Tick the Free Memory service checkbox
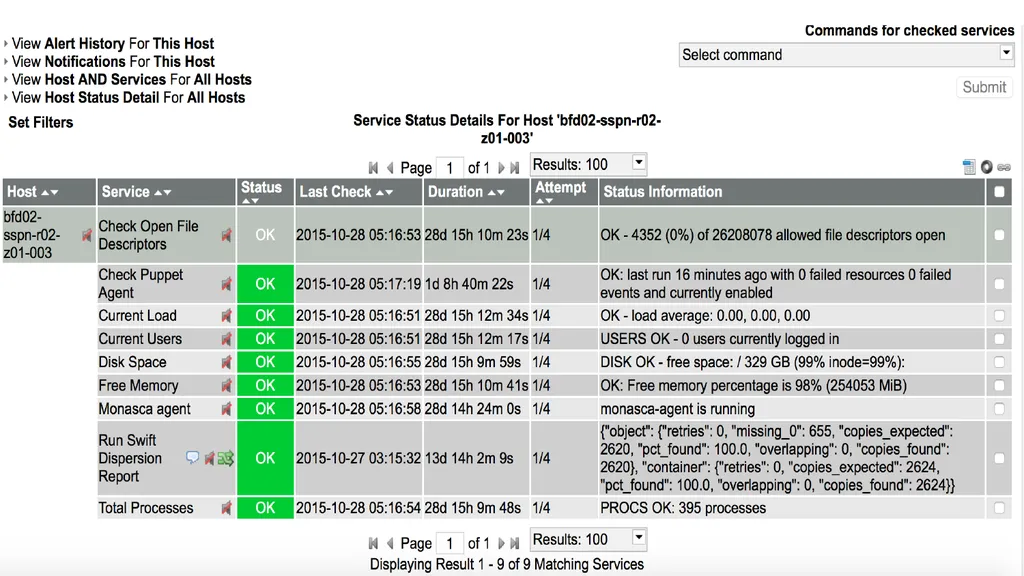The image size is (1024, 576). (999, 385)
